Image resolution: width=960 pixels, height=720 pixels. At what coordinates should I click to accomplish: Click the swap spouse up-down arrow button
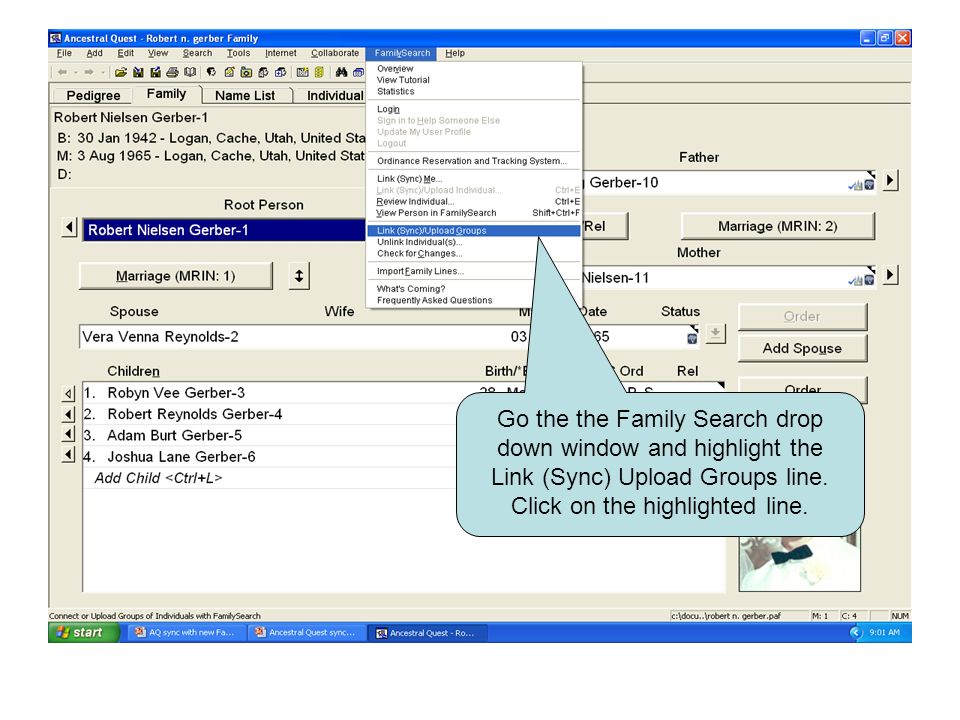tap(299, 276)
